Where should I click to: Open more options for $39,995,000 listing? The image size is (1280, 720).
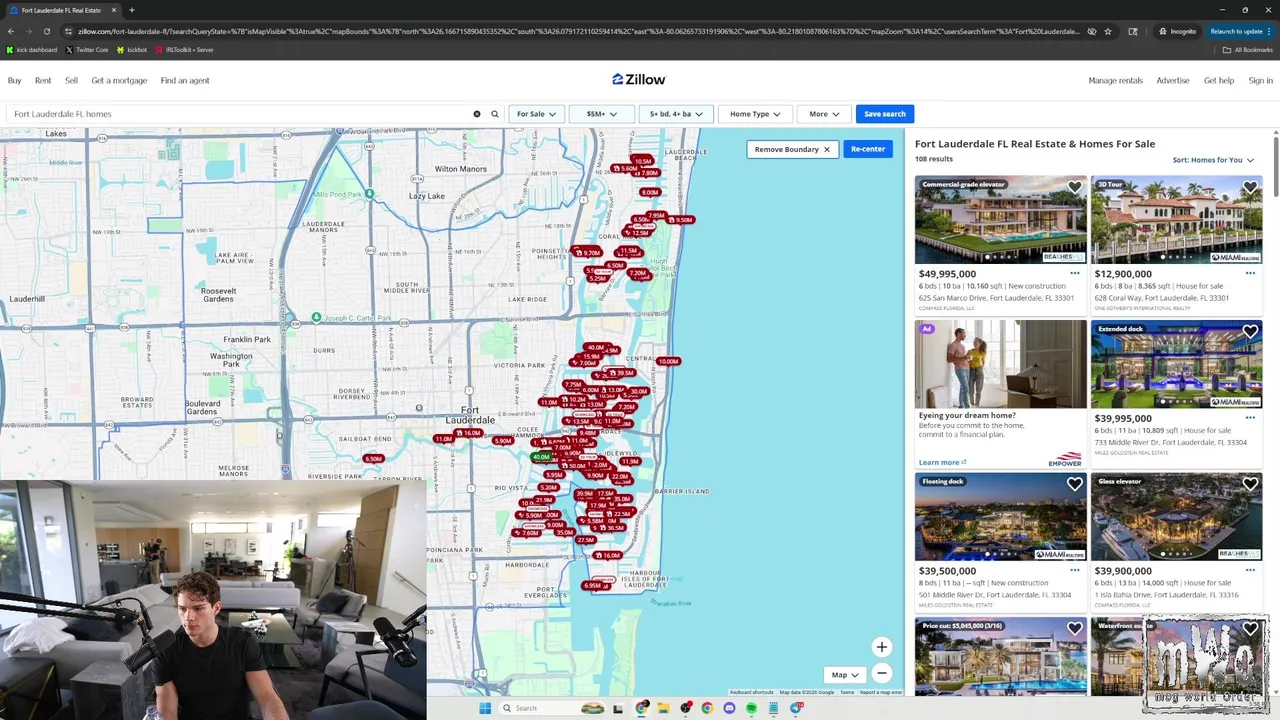pyautogui.click(x=1250, y=418)
